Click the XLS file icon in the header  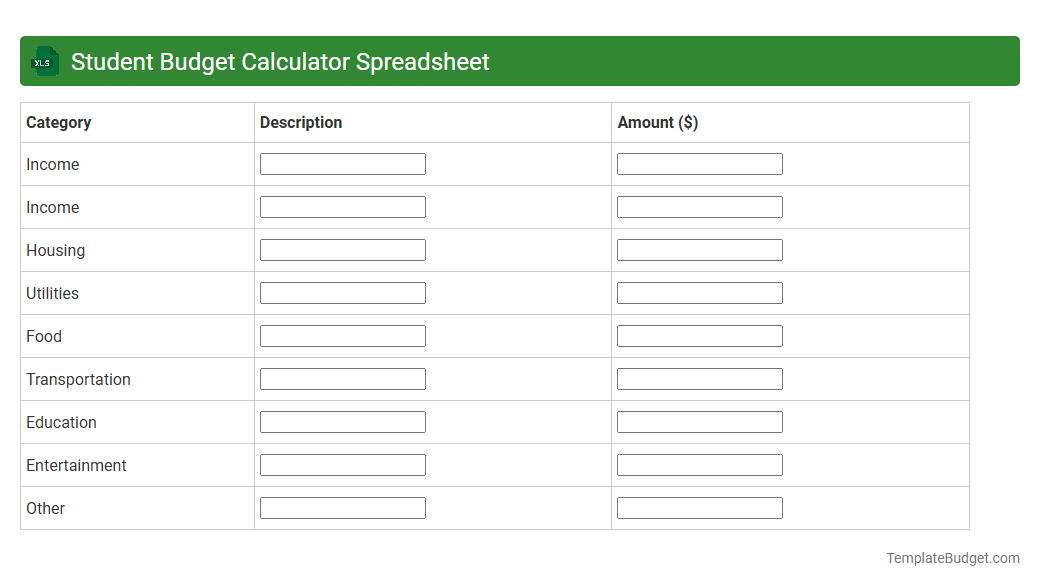[x=44, y=61]
